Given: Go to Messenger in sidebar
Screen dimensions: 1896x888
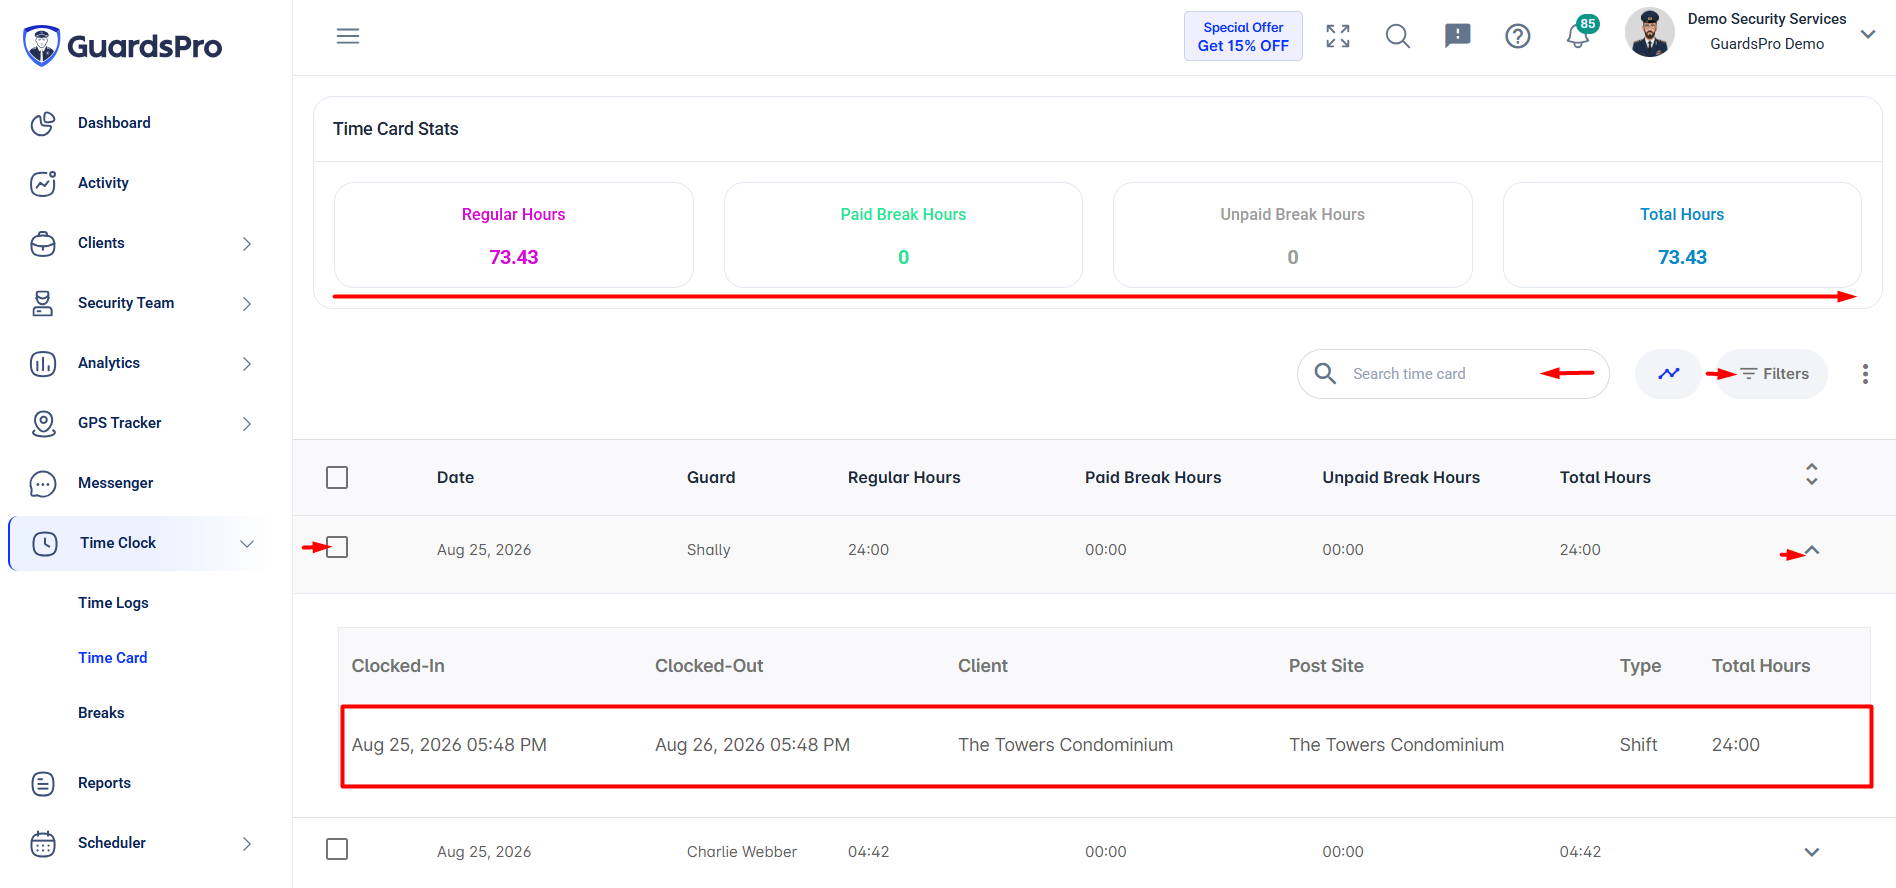Looking at the screenshot, I should click(x=116, y=483).
